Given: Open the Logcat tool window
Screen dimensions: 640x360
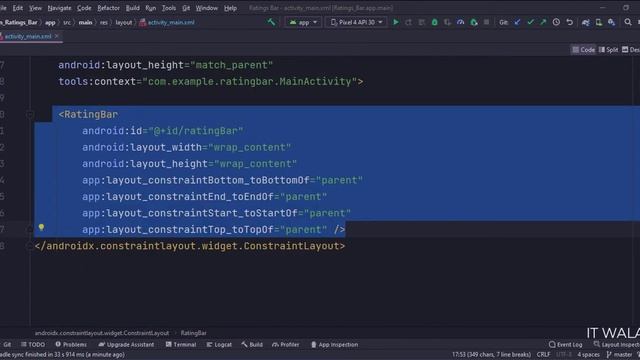Looking at the screenshot, I should click(x=219, y=344).
